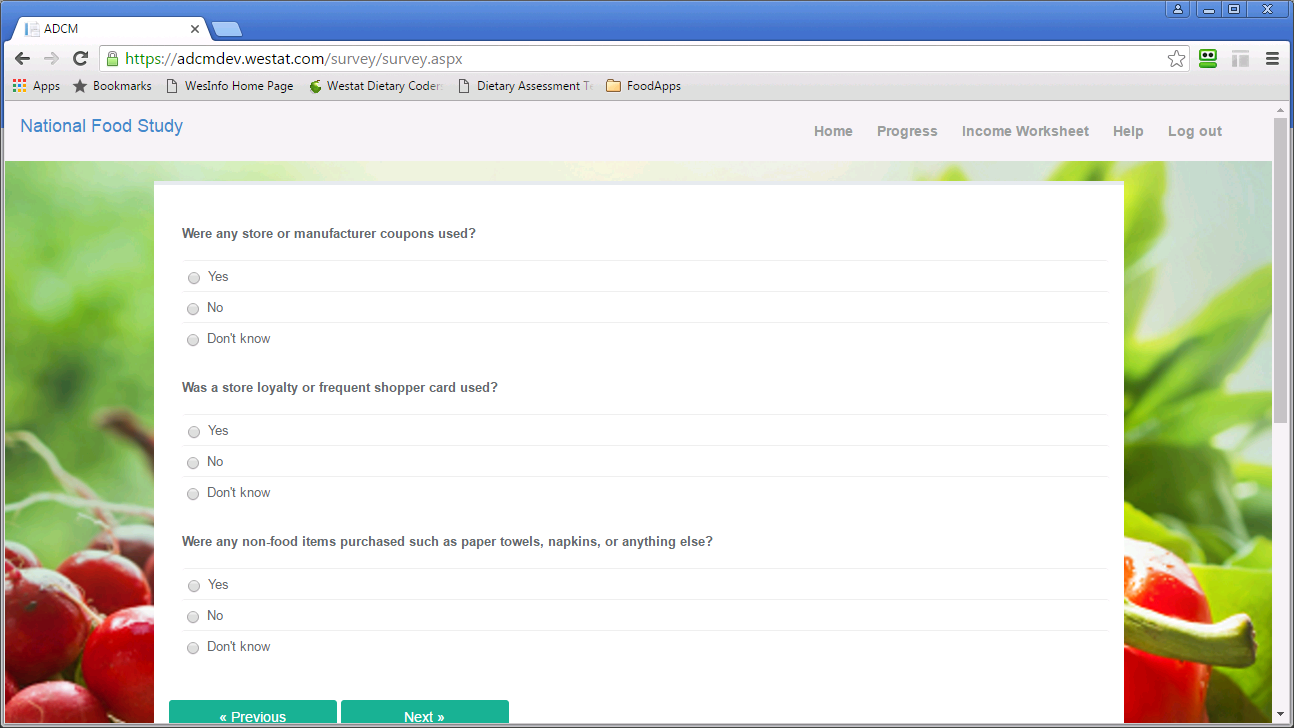Click the green robot extension icon
Viewport: 1294px width, 728px height.
[1208, 59]
